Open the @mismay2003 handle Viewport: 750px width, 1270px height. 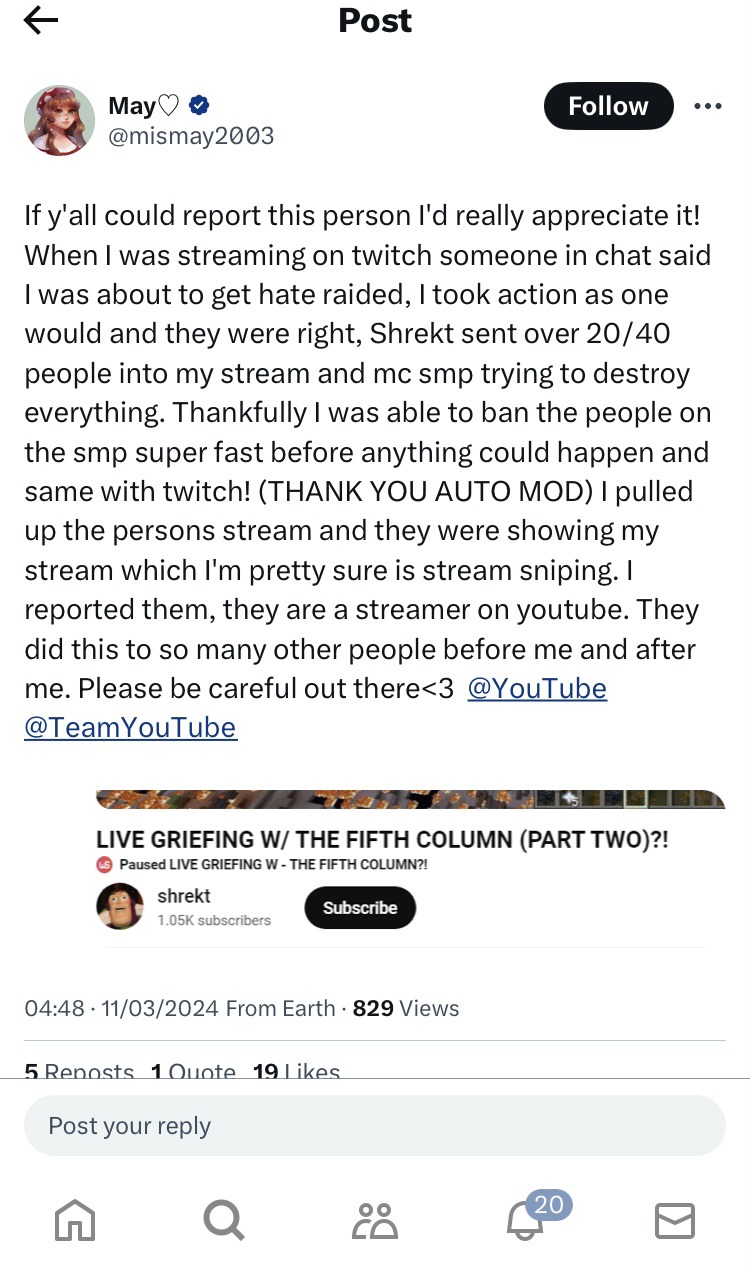[191, 136]
